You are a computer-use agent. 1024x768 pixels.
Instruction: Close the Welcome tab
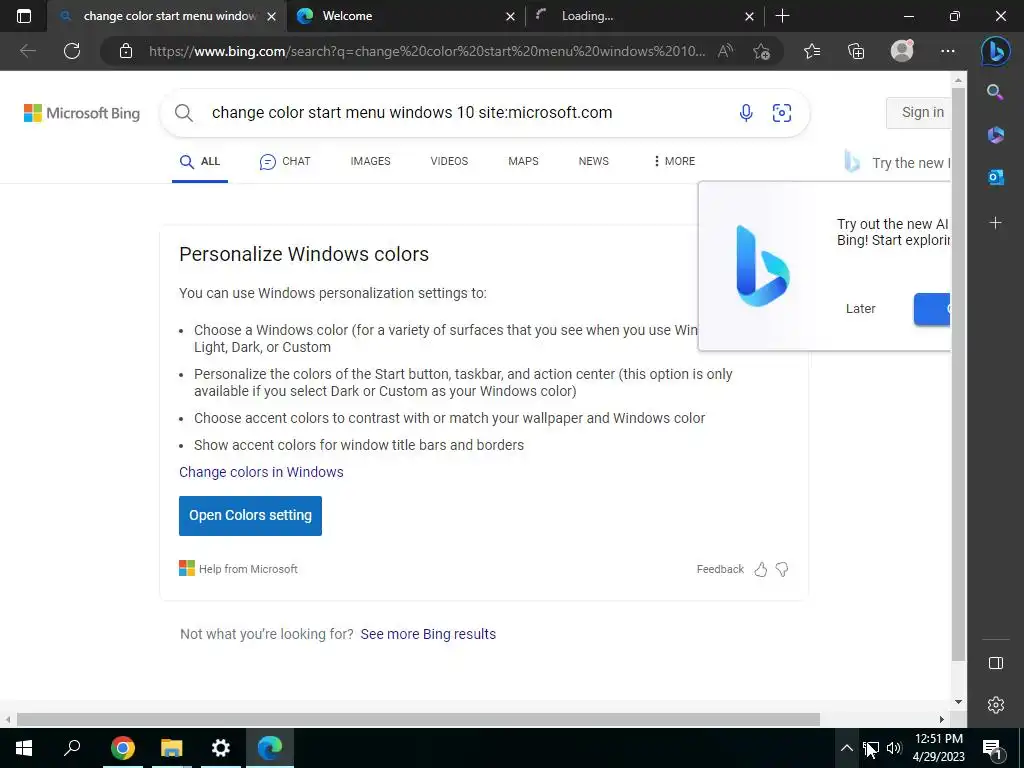(x=510, y=16)
